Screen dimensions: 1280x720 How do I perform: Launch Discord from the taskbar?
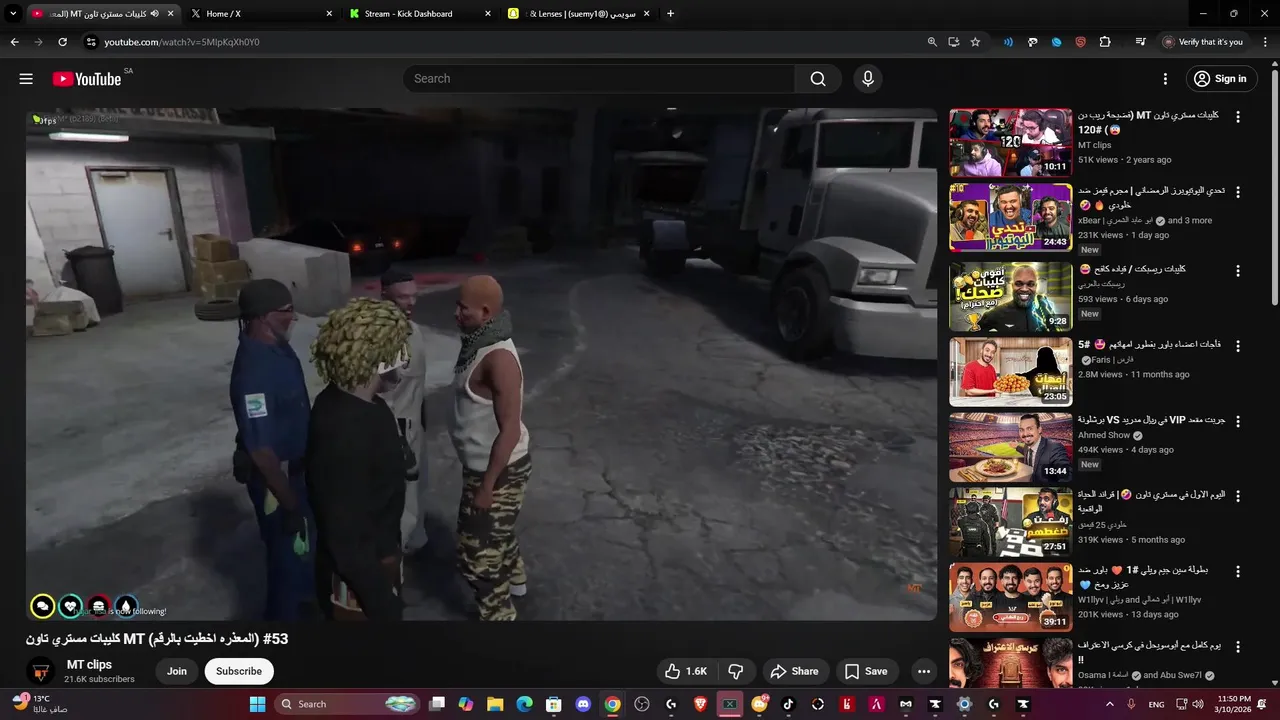(583, 704)
